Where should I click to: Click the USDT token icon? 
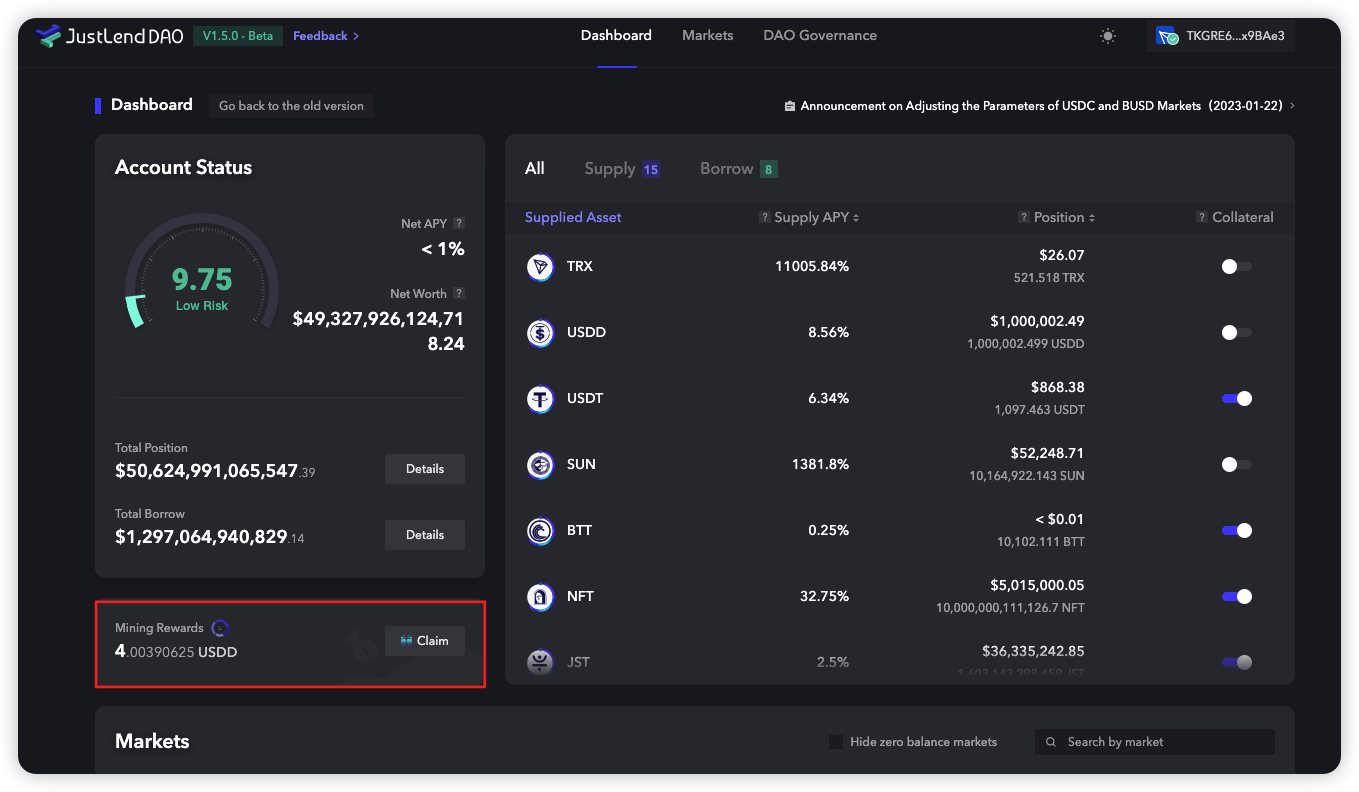point(540,399)
